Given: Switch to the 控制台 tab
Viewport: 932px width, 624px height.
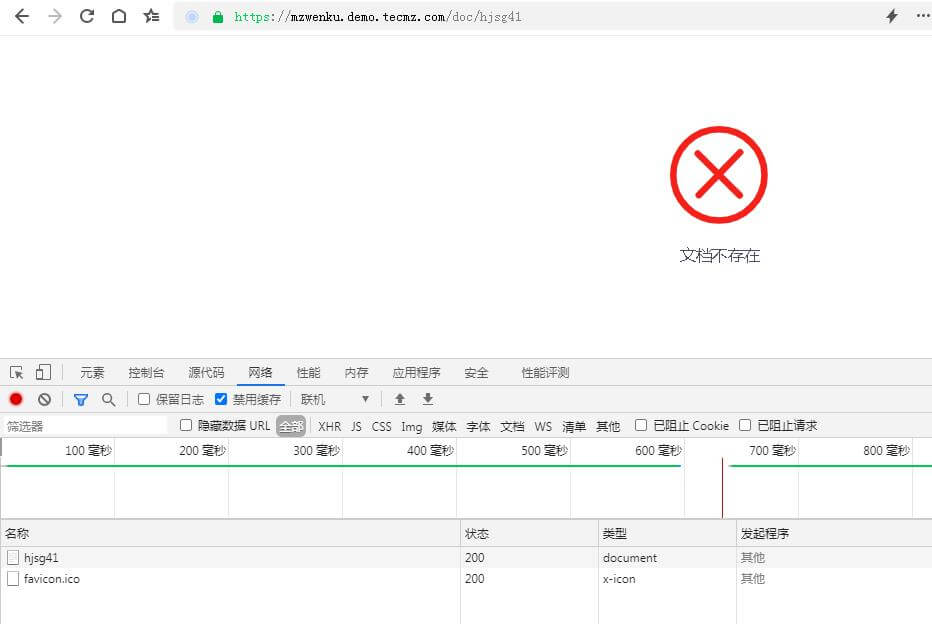Looking at the screenshot, I should click(146, 373).
